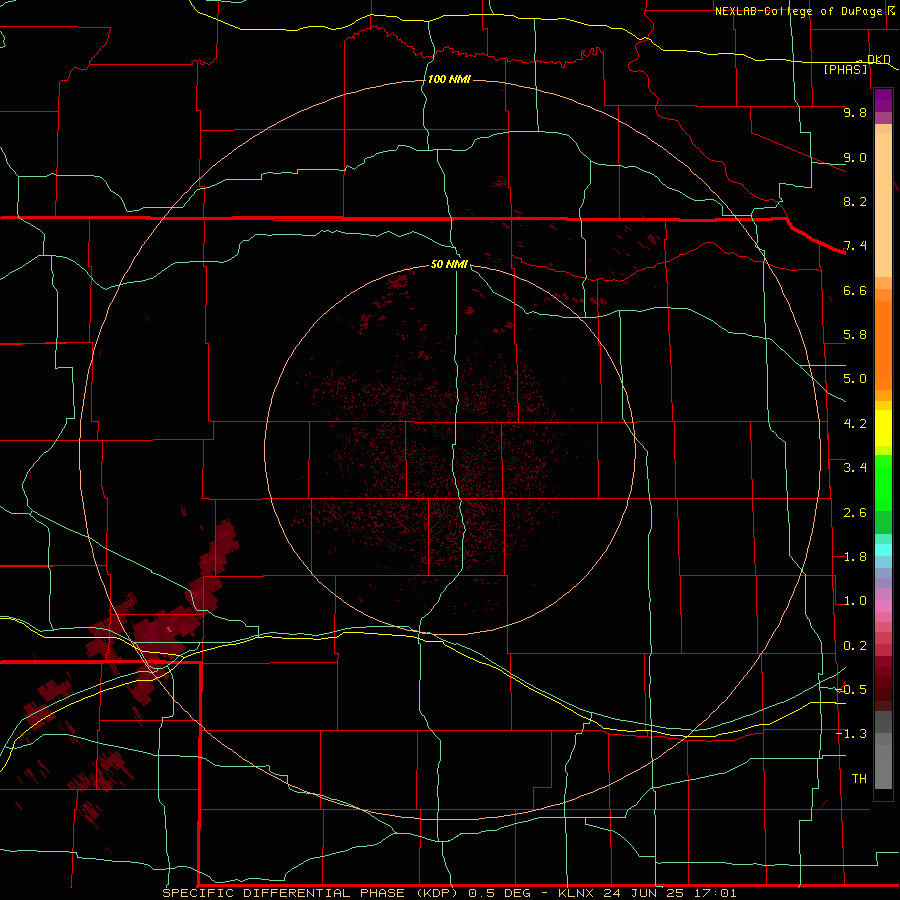Click the 7.4 value on color scale

855,246
